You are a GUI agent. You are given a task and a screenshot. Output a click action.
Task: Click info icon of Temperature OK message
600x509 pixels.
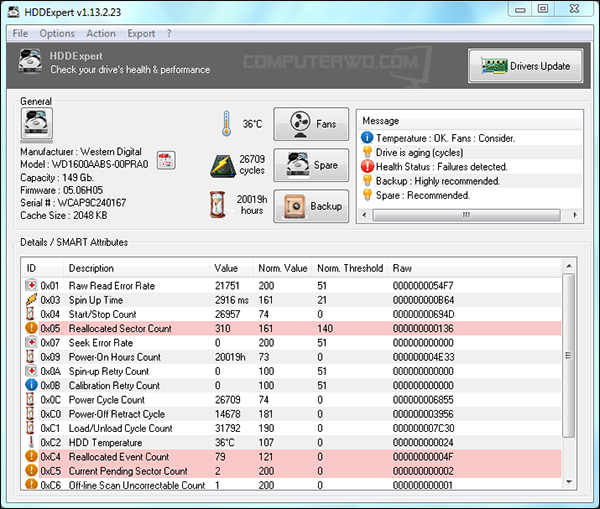(x=367, y=137)
